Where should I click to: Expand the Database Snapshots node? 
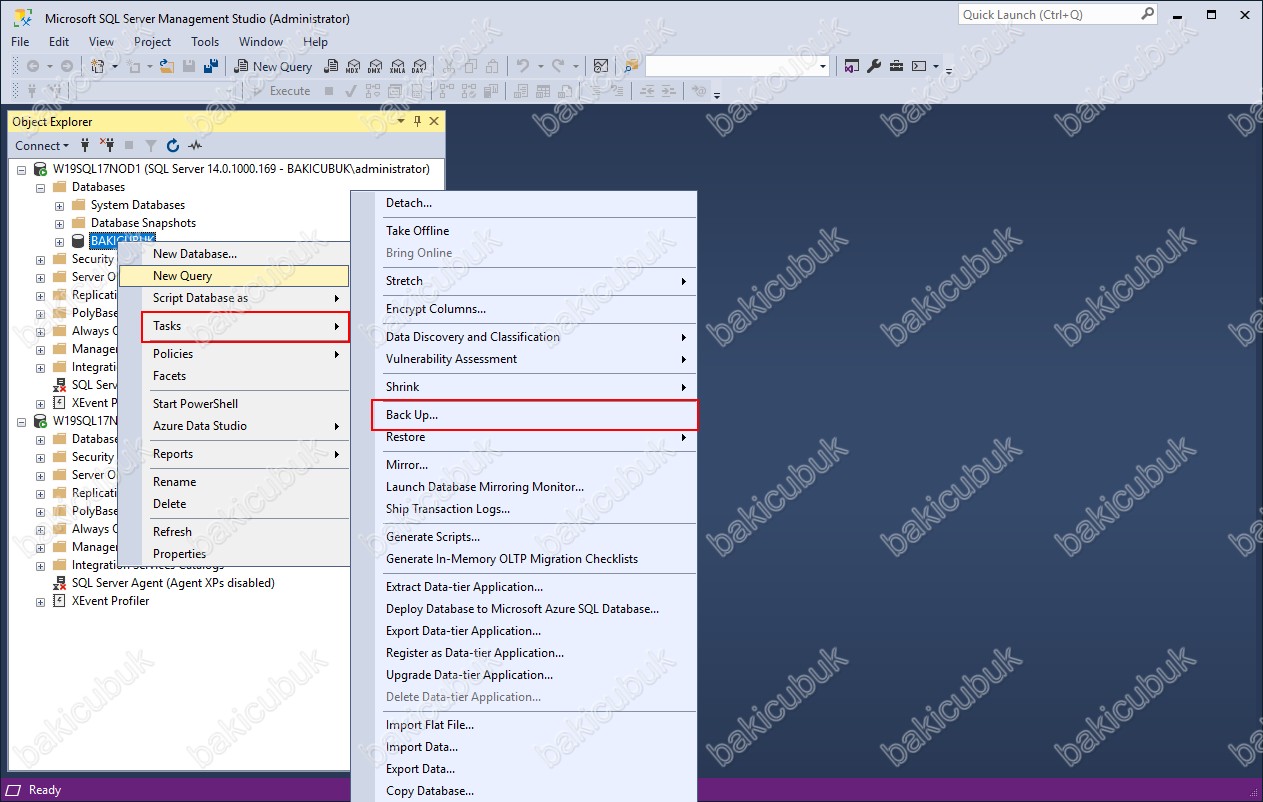point(60,223)
